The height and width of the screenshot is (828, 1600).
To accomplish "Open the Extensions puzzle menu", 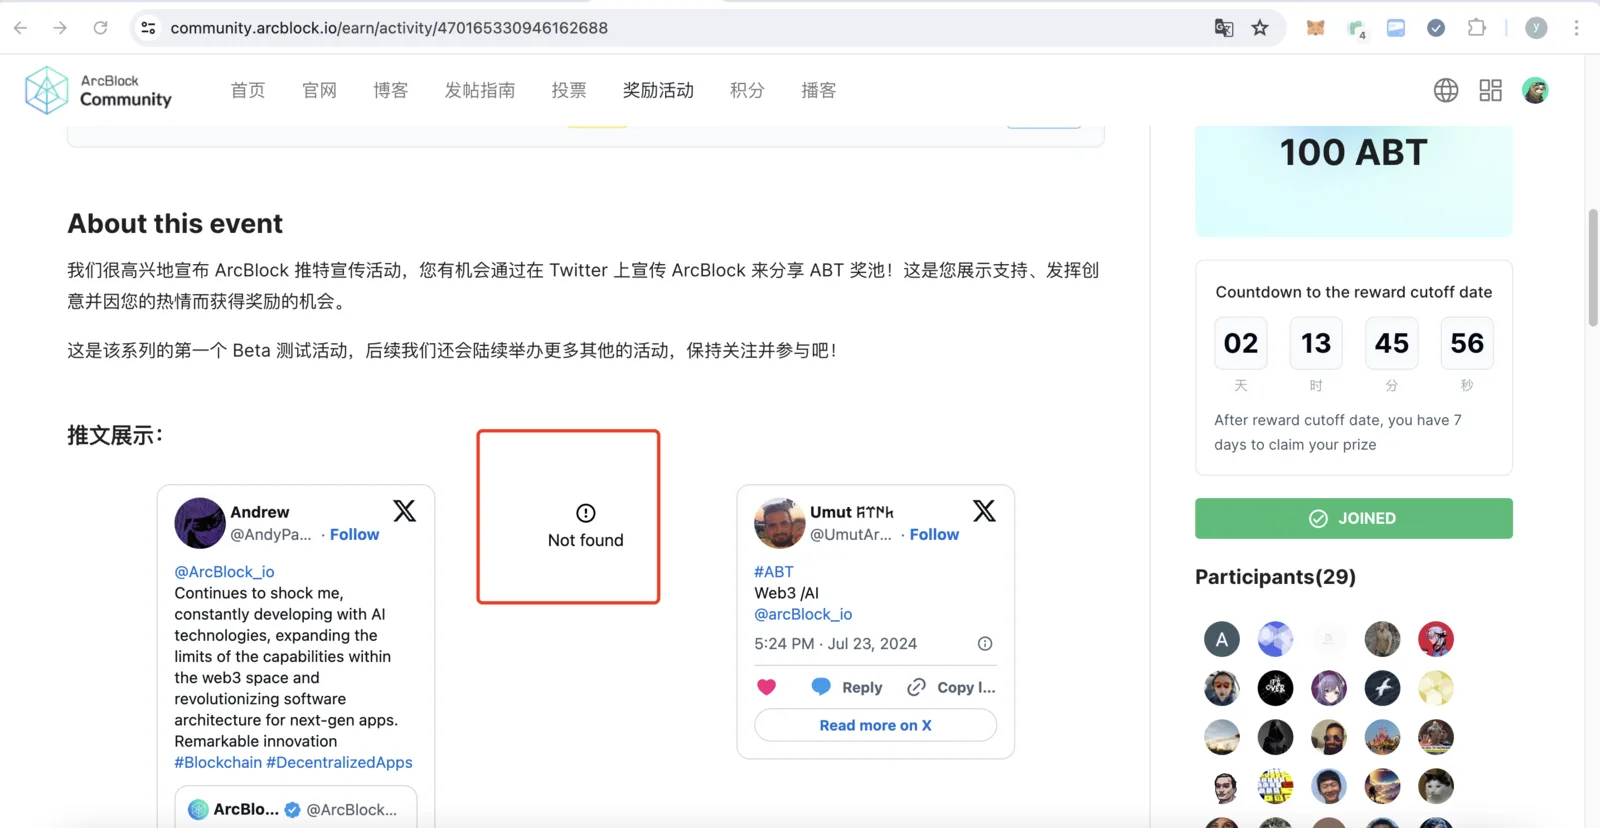I will point(1476,28).
